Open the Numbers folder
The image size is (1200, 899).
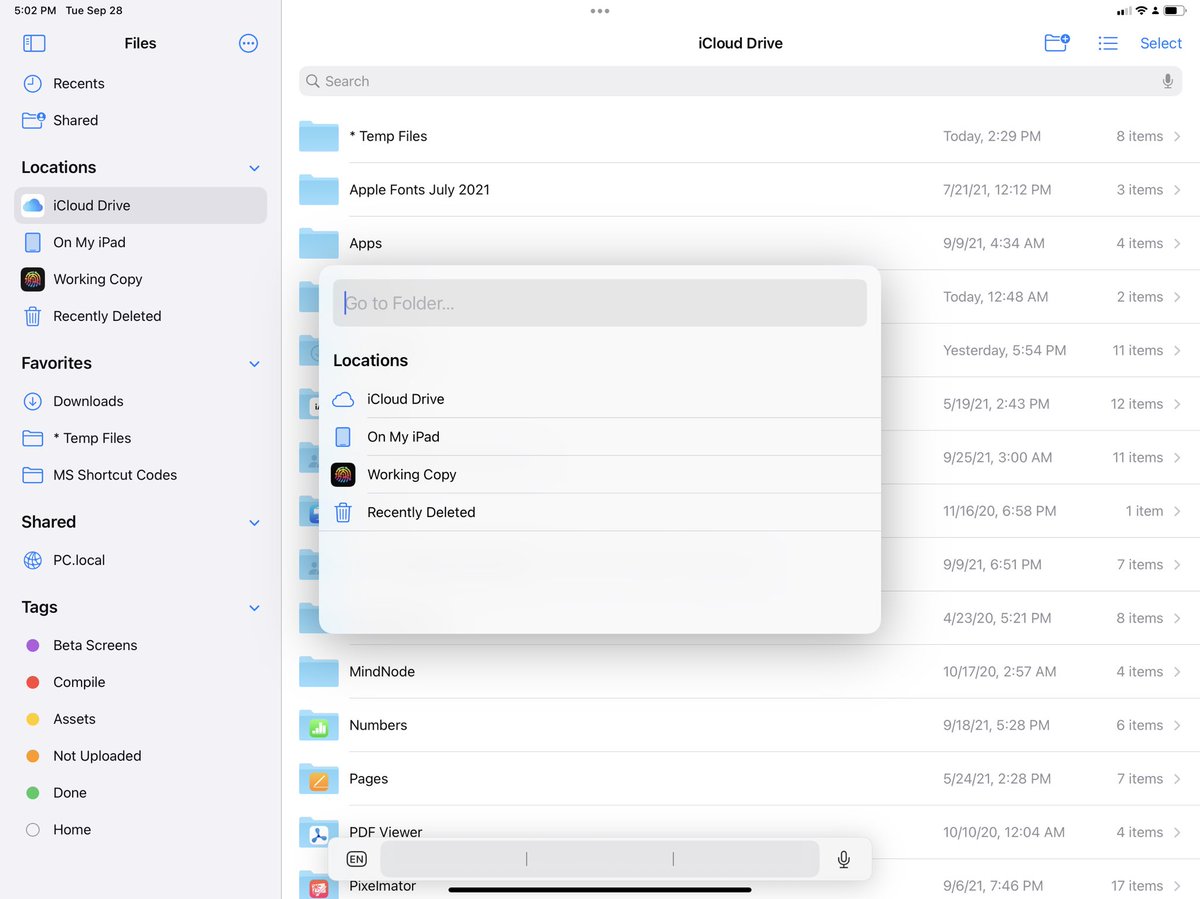coord(740,725)
